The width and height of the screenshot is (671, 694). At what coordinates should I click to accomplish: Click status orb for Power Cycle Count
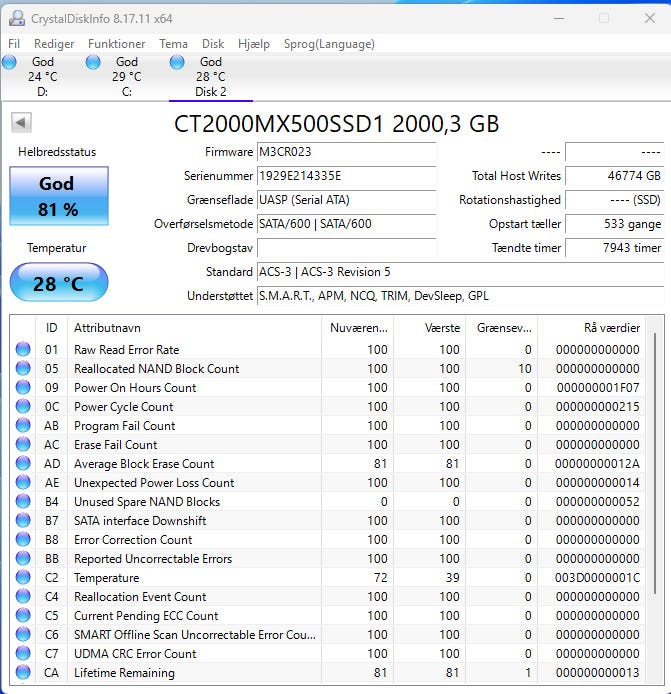[23, 407]
